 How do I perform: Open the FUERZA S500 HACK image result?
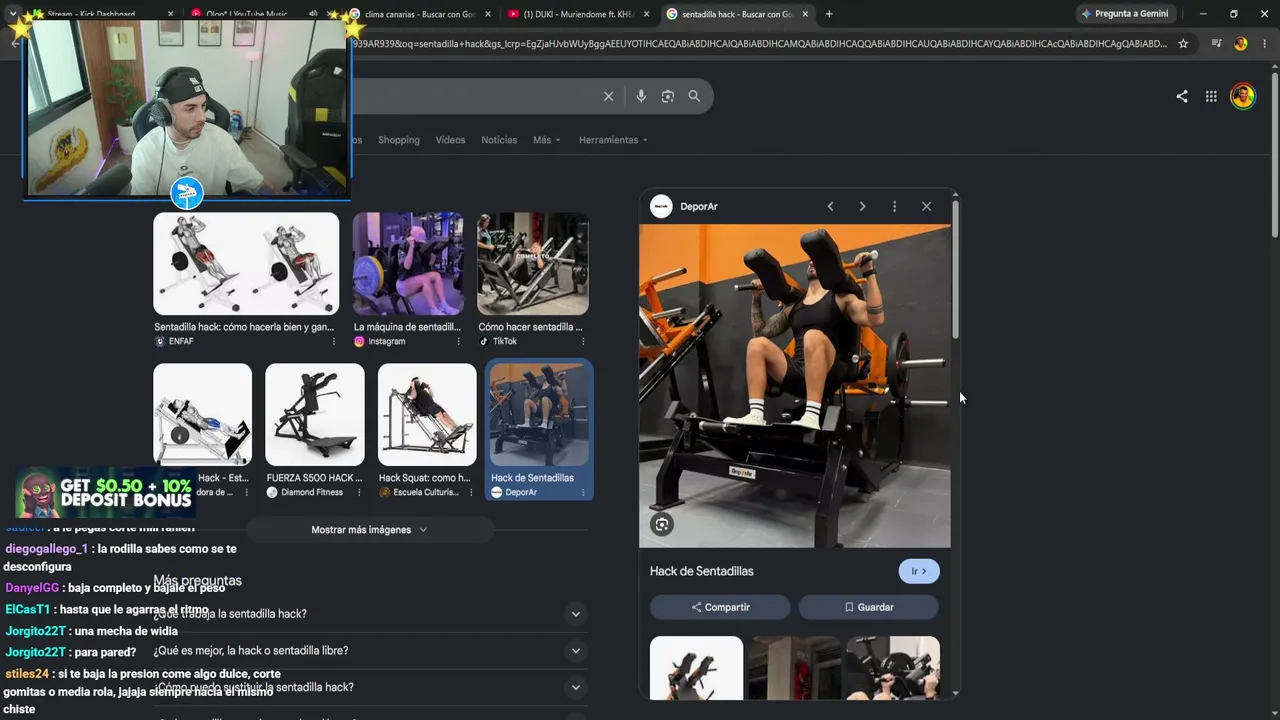tap(315, 415)
